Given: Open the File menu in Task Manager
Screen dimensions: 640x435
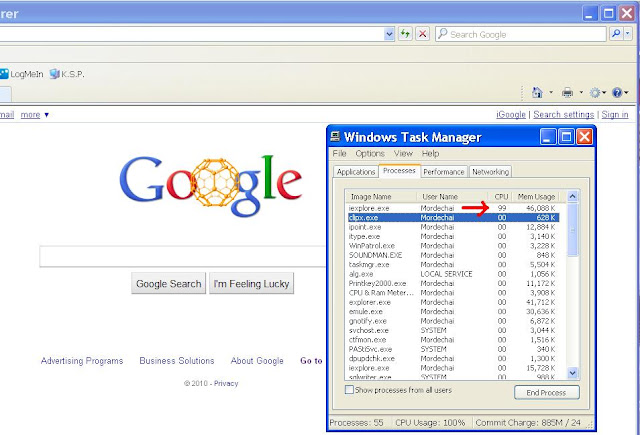Looking at the screenshot, I should 339,153.
